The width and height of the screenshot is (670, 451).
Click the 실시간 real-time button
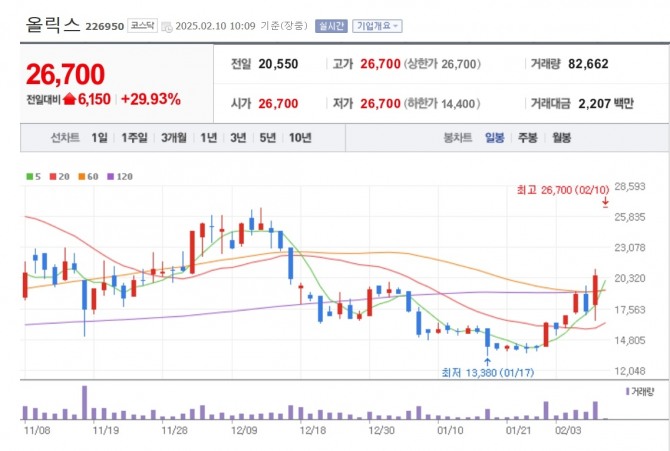tap(331, 26)
